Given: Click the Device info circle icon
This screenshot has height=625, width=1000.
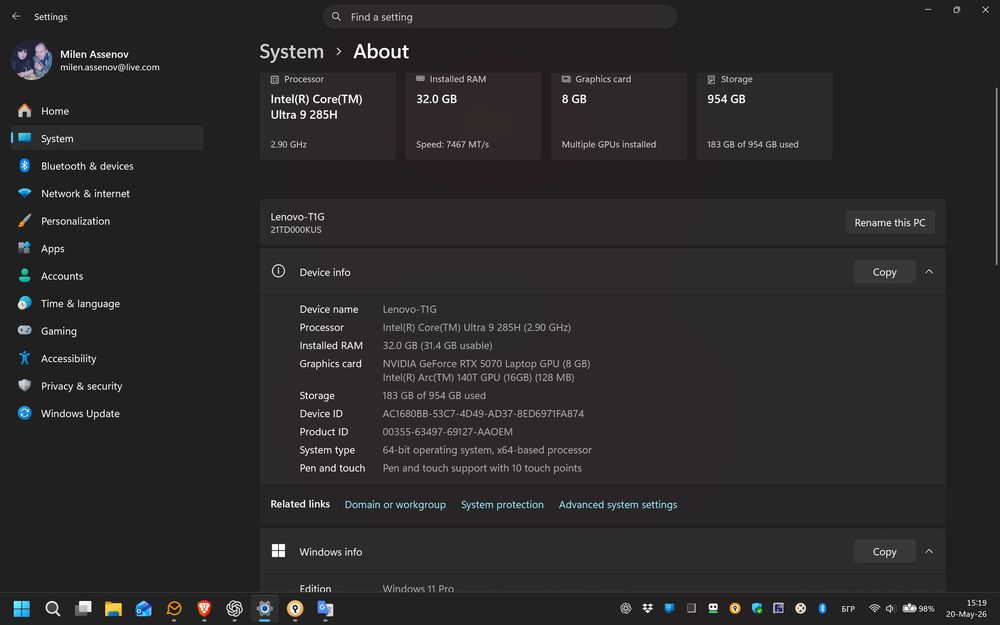Looking at the screenshot, I should 279,271.
